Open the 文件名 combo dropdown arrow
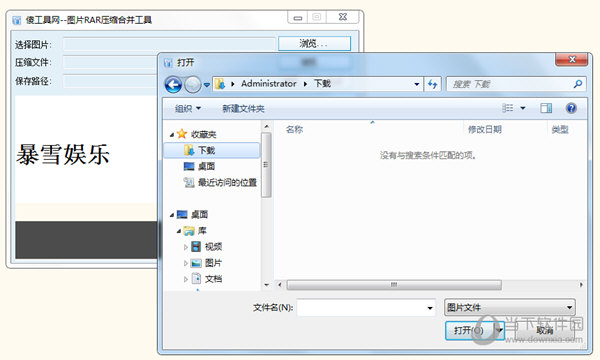This screenshot has width=600, height=360. pyautogui.click(x=430, y=308)
